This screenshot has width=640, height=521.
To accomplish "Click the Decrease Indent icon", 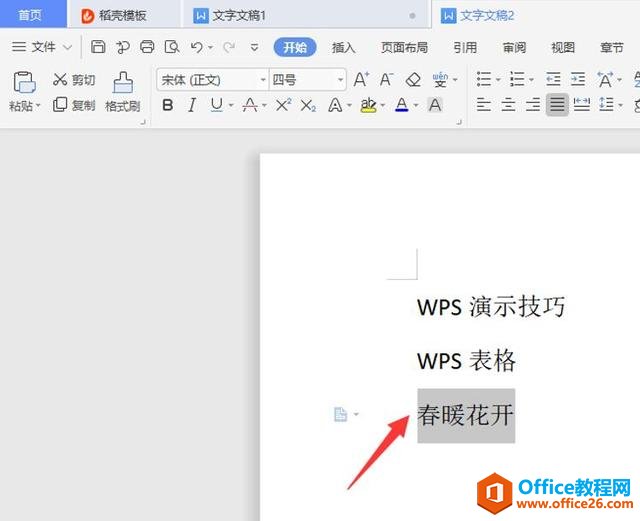I will pyautogui.click(x=553, y=79).
